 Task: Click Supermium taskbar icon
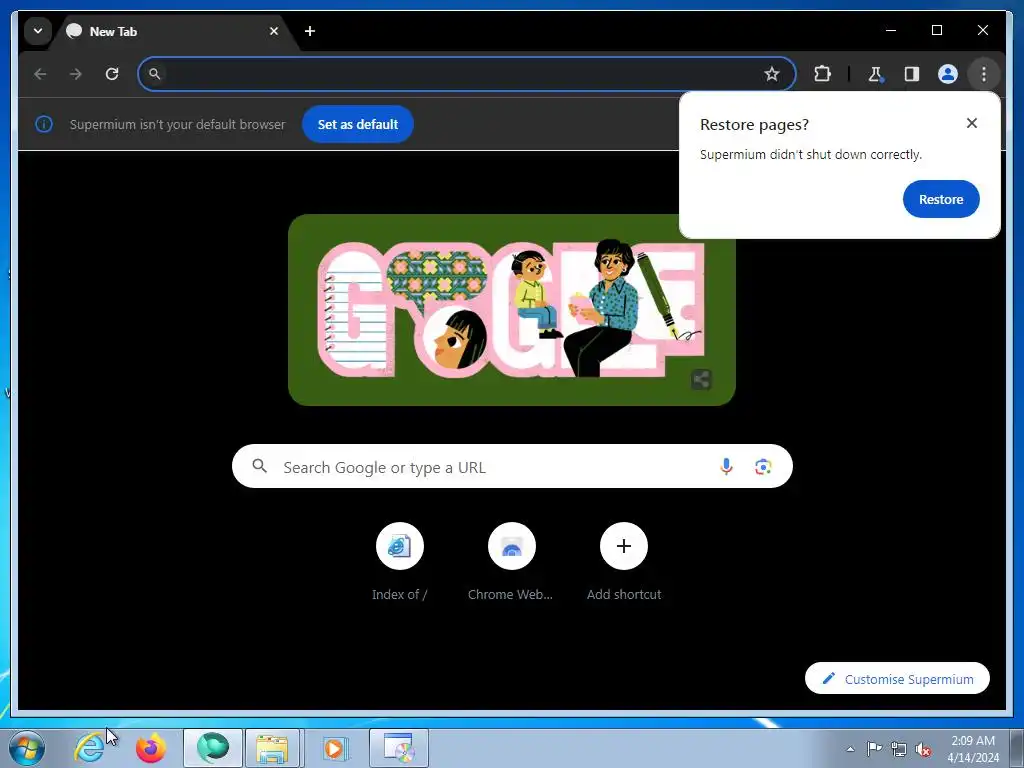[x=213, y=748]
